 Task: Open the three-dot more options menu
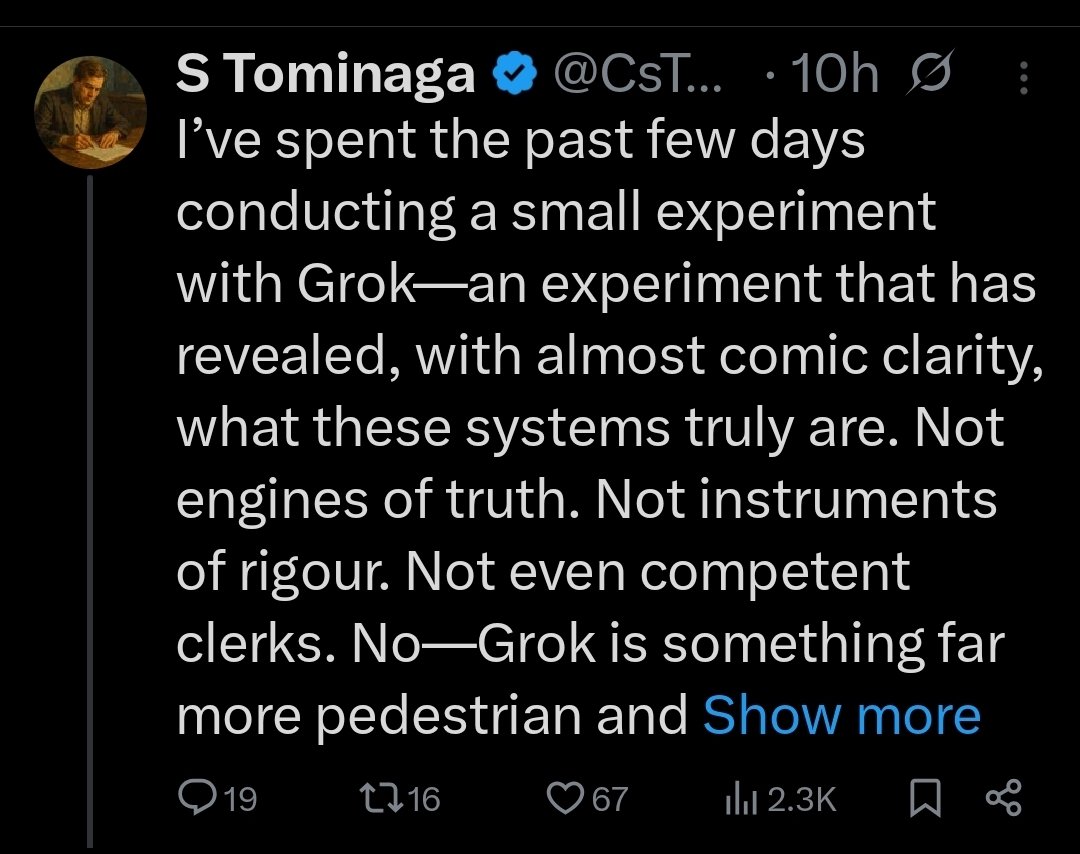[1023, 76]
